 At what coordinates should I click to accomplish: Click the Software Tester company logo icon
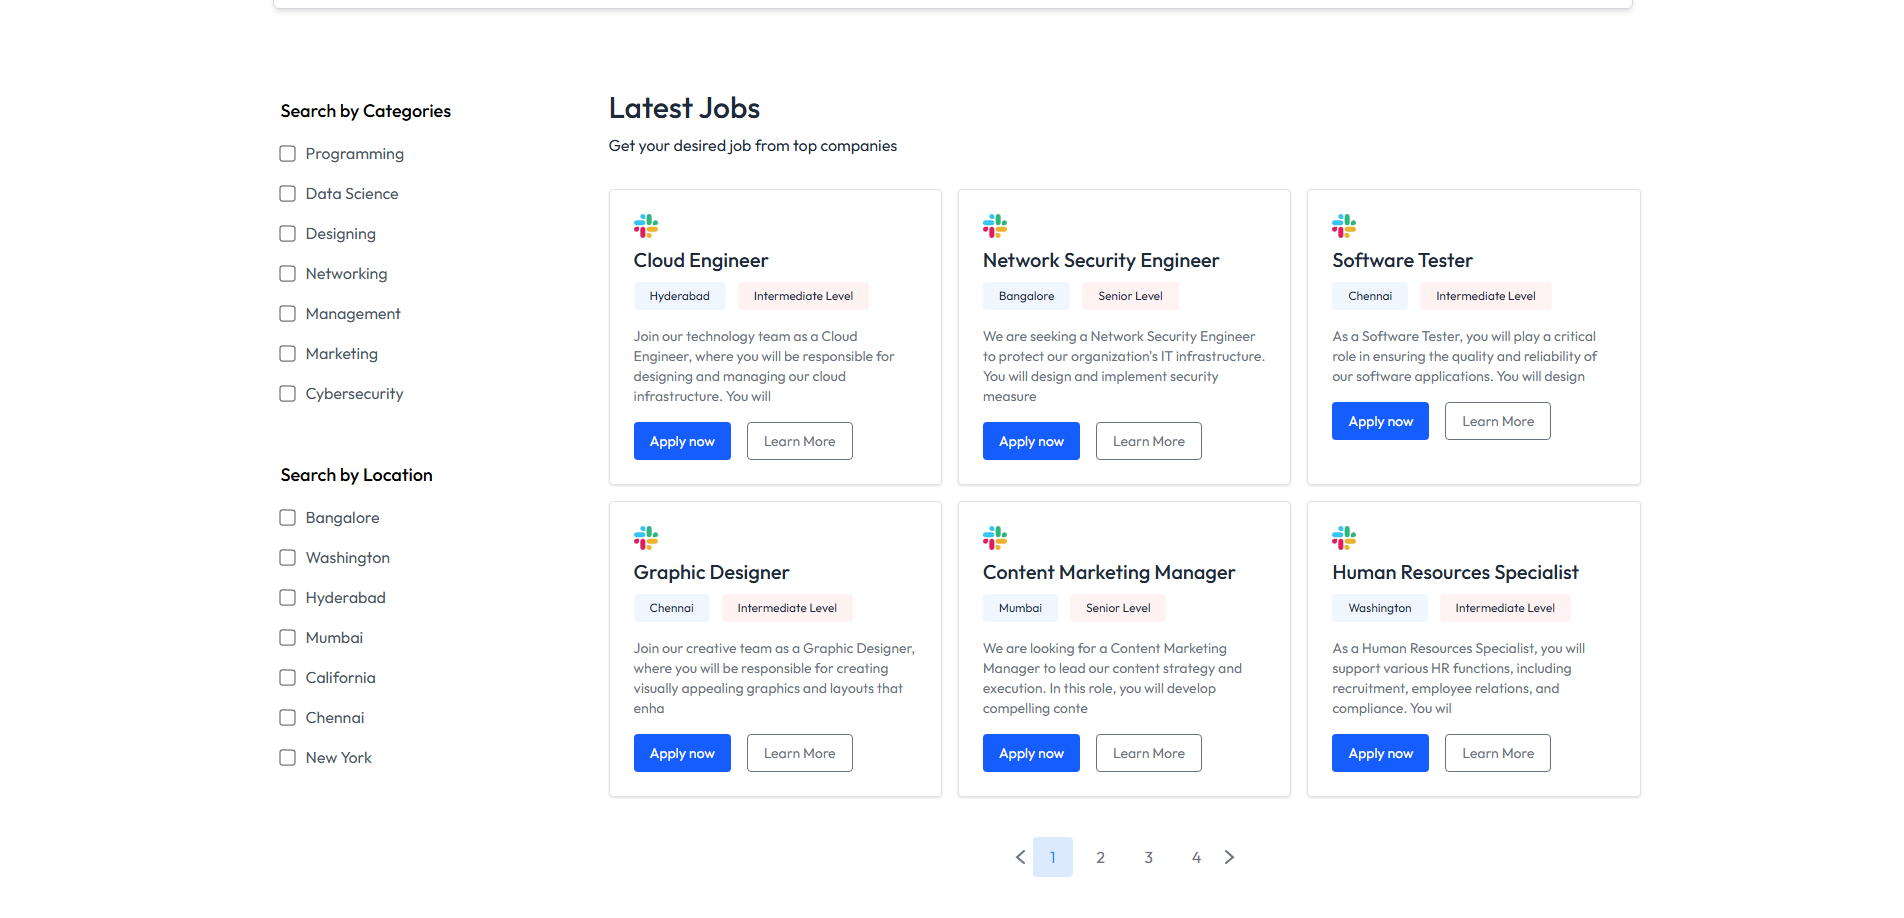pyautogui.click(x=1344, y=226)
